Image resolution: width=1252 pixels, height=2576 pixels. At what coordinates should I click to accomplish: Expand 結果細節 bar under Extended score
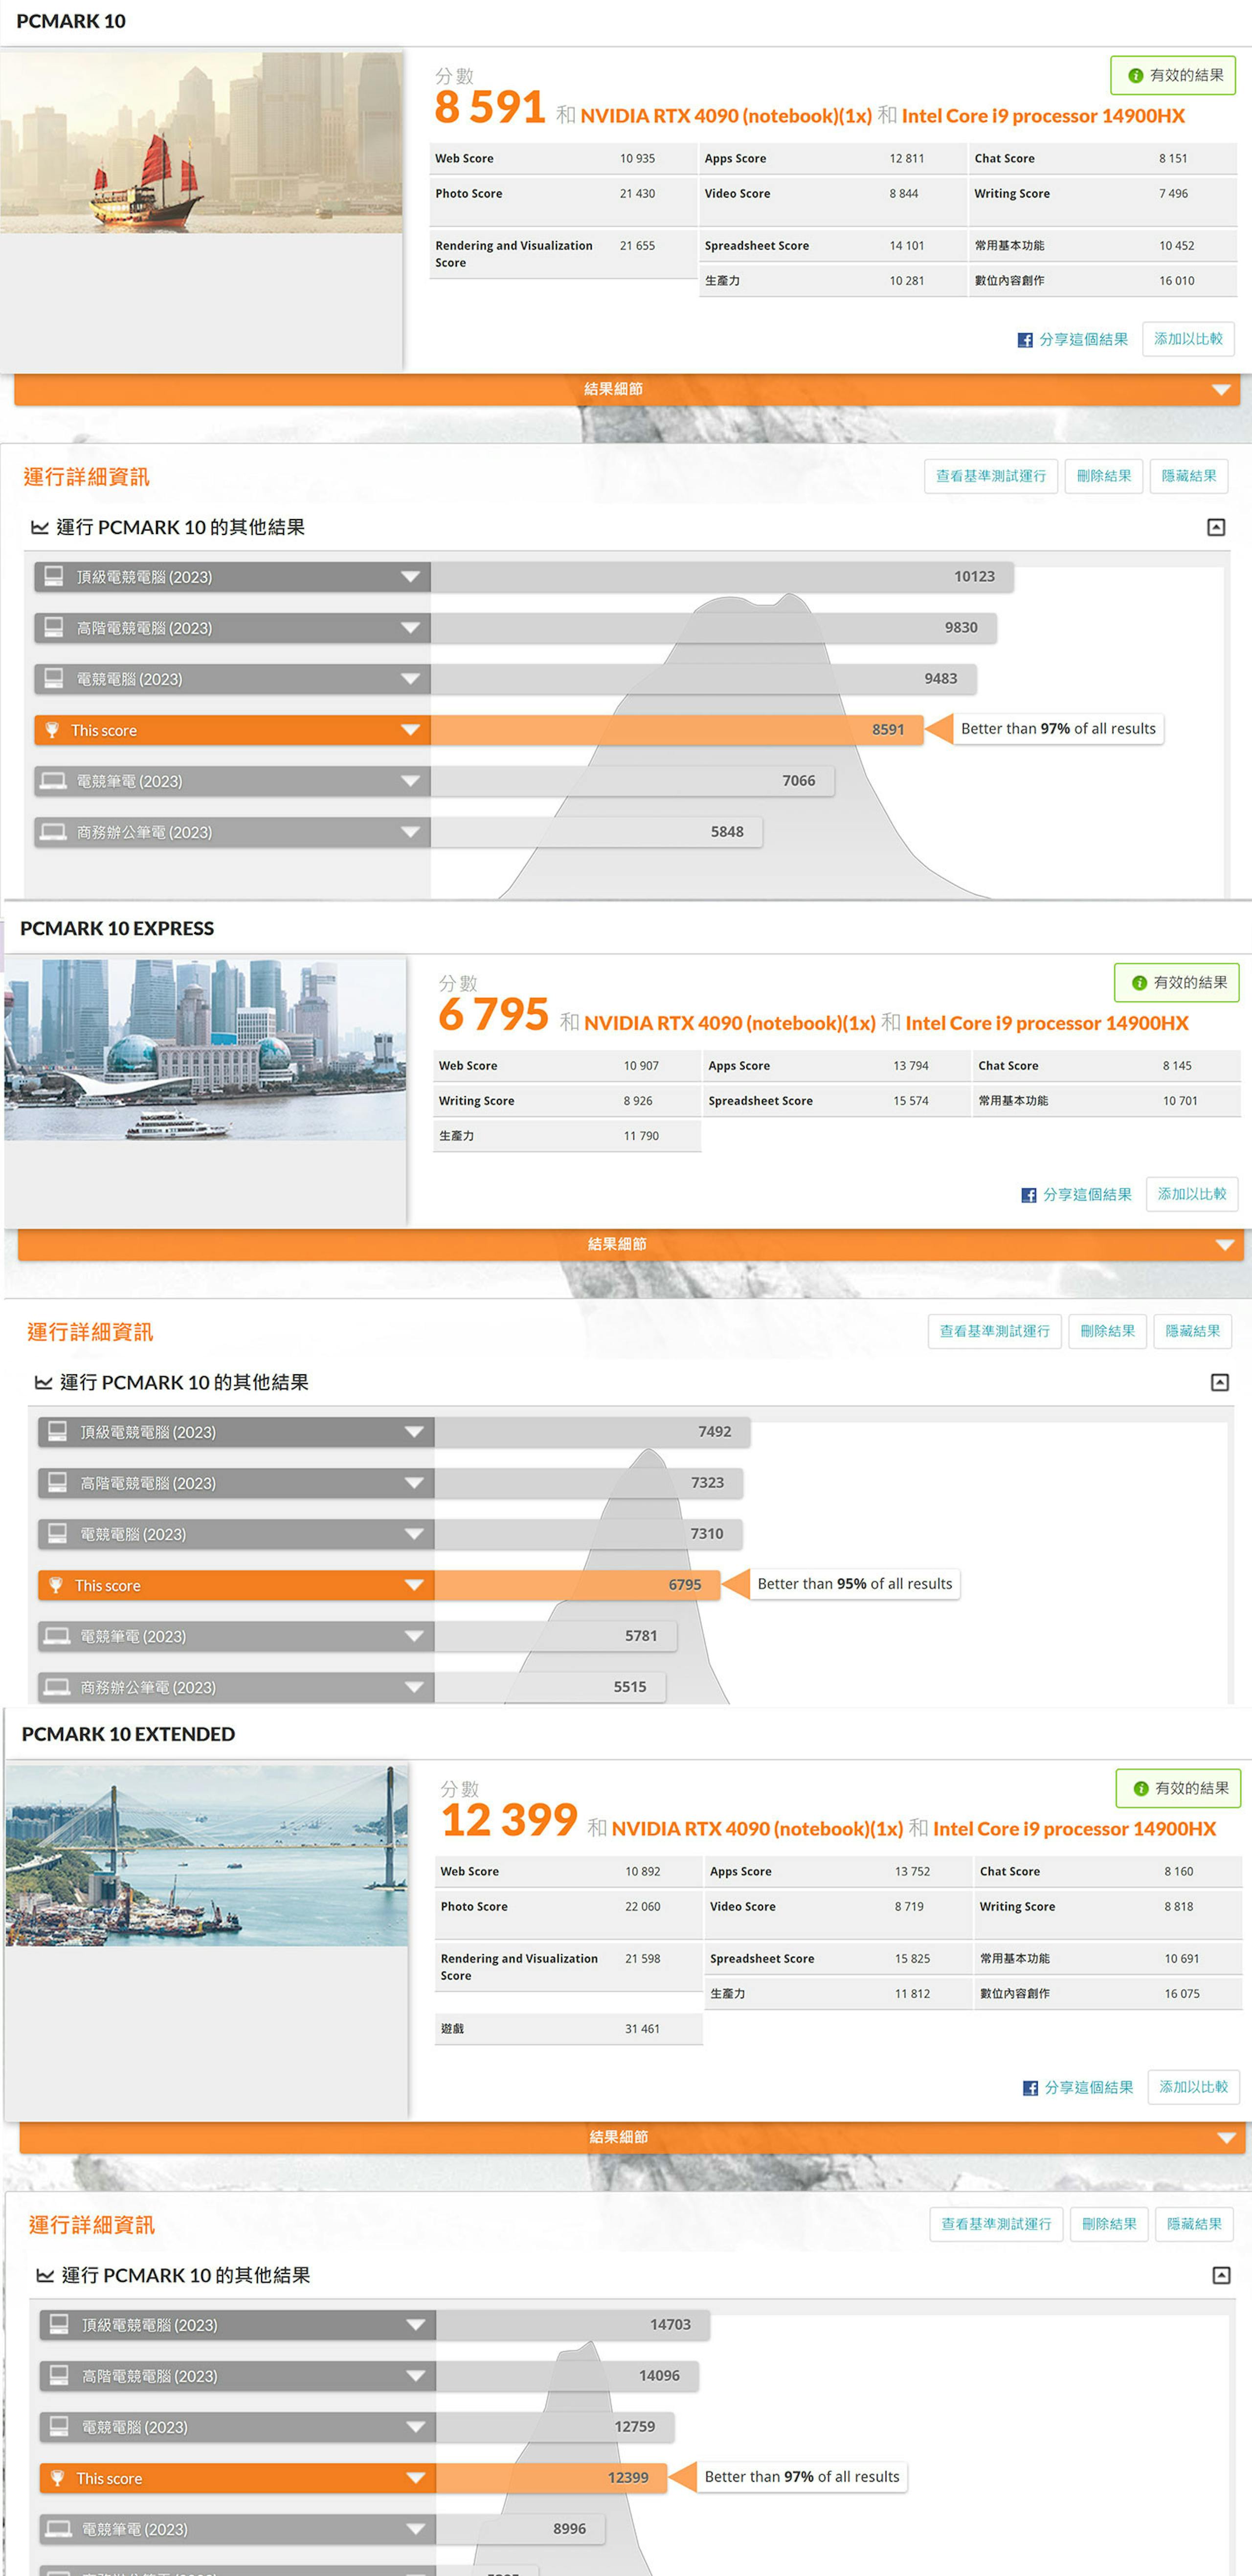click(632, 2137)
